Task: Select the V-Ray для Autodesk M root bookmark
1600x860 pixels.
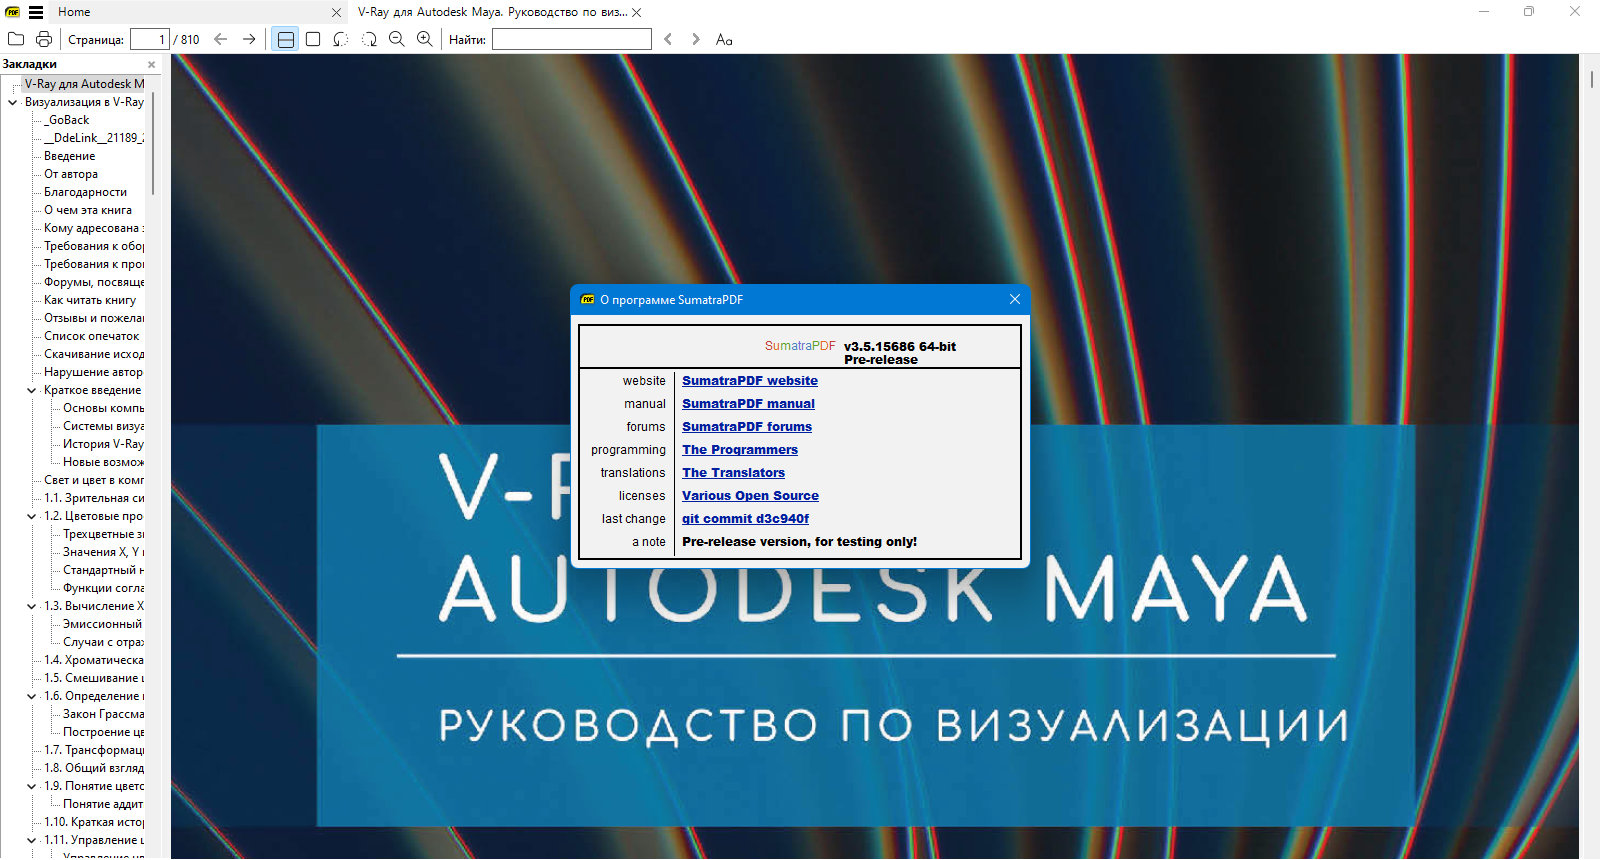Action: (x=84, y=84)
